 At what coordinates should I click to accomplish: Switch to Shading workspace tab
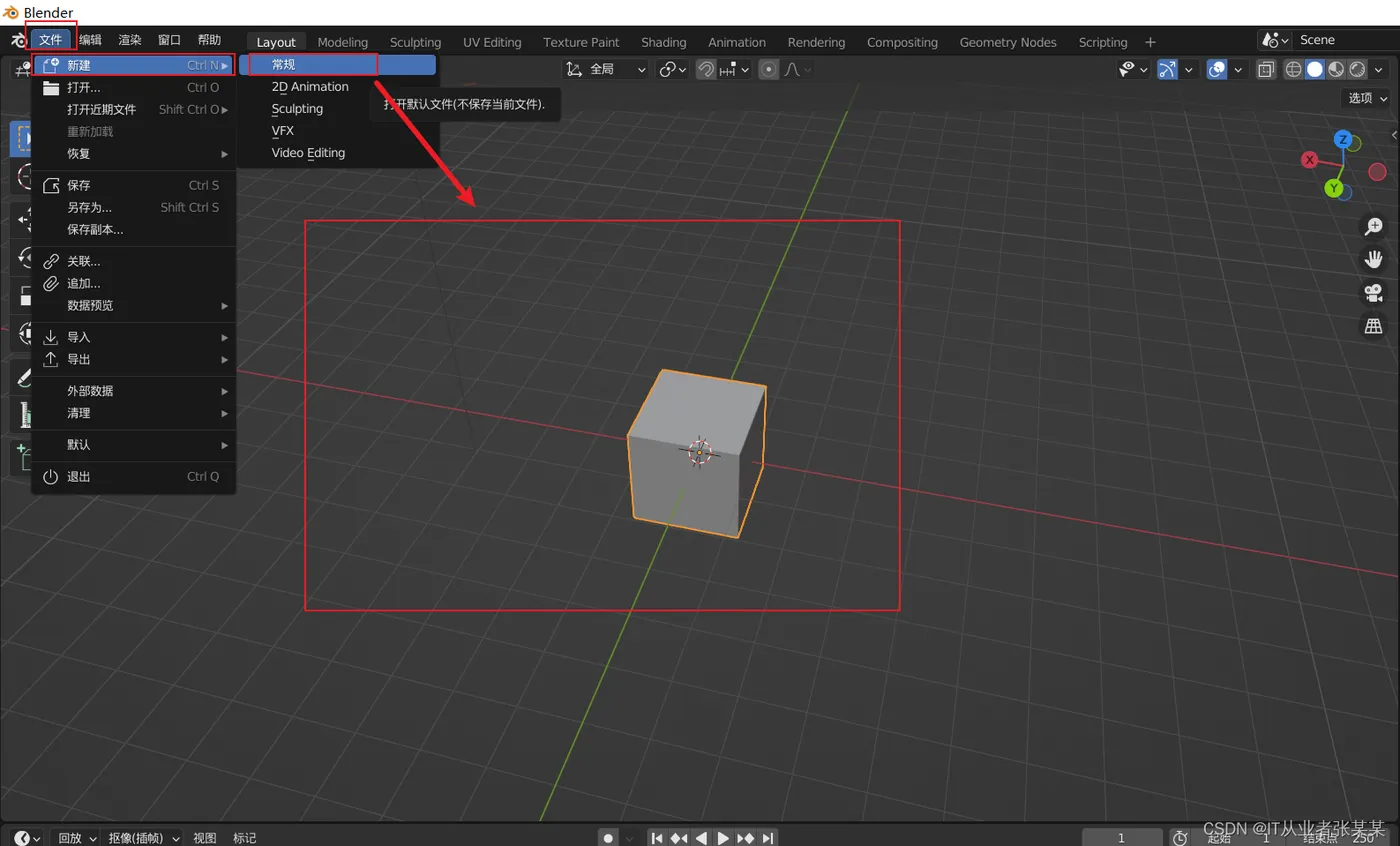click(664, 42)
